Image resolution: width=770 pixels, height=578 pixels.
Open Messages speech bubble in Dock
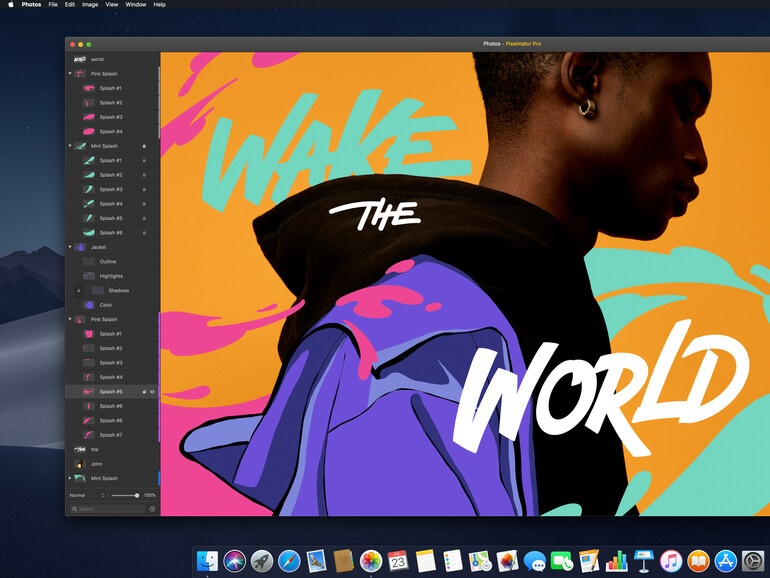[534, 561]
